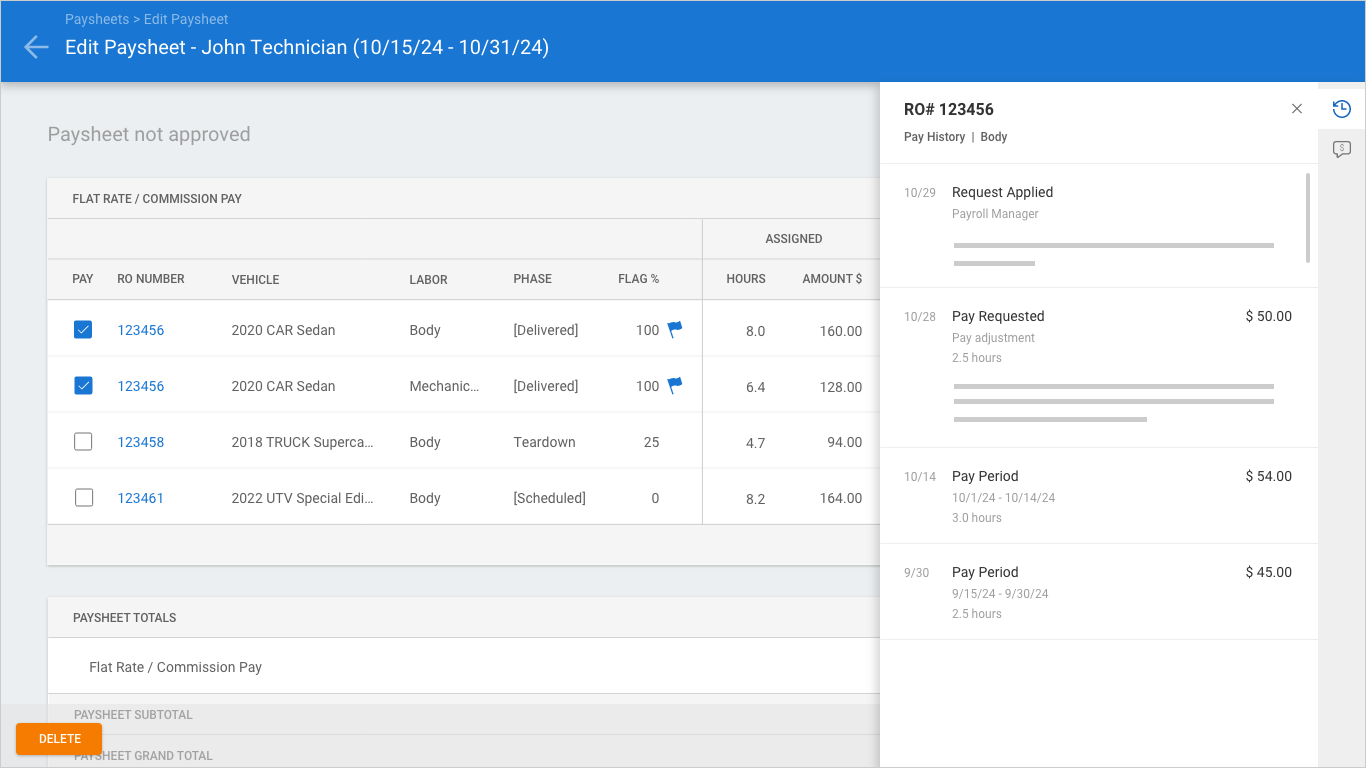The width and height of the screenshot is (1366, 768).
Task: Uncheck pay for 123456 Body row
Action: (x=83, y=330)
